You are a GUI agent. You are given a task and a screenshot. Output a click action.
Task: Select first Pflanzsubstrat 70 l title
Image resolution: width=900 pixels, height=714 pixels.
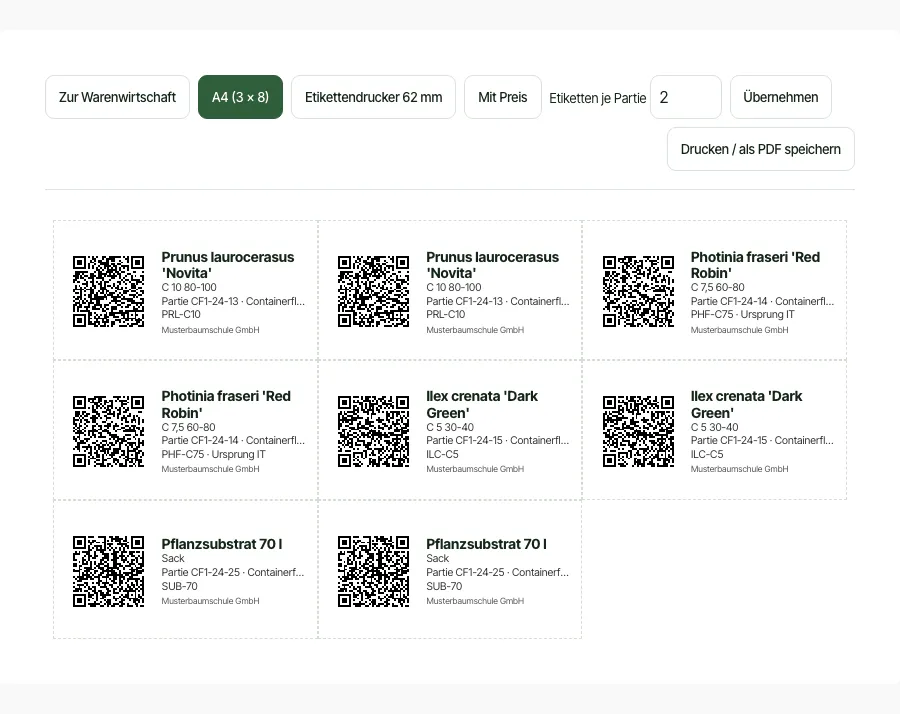[222, 544]
